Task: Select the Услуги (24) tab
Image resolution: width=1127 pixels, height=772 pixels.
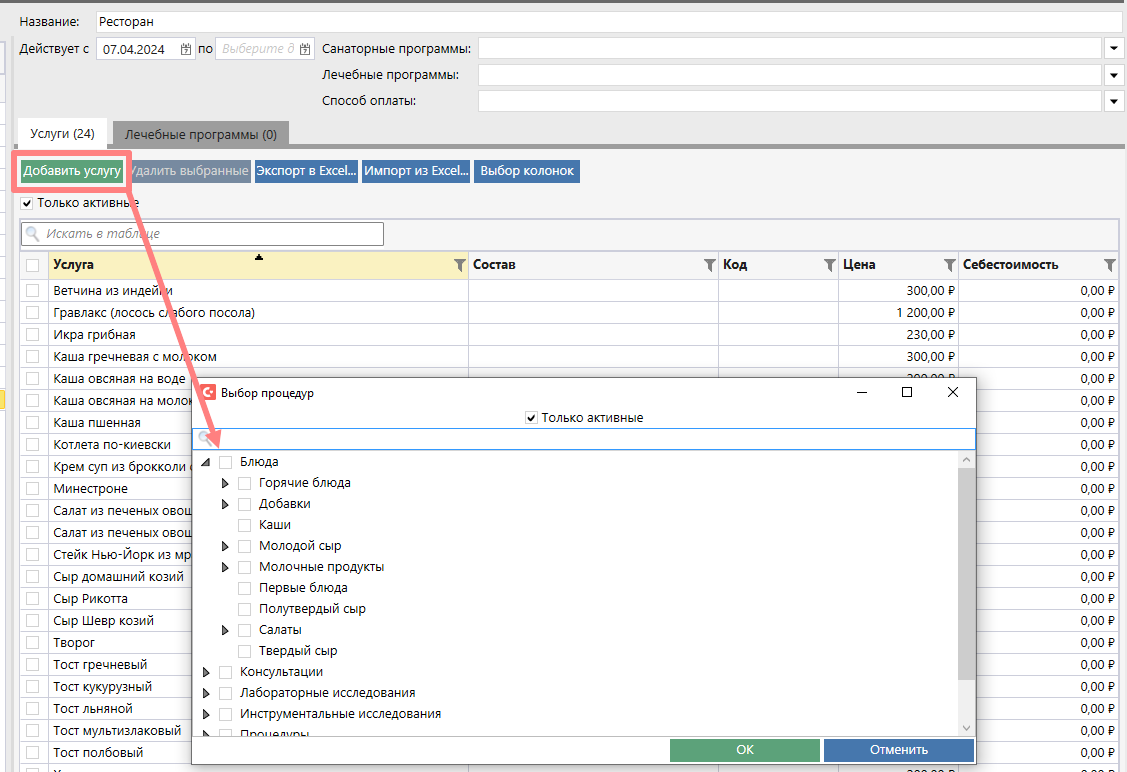Action: [x=62, y=133]
